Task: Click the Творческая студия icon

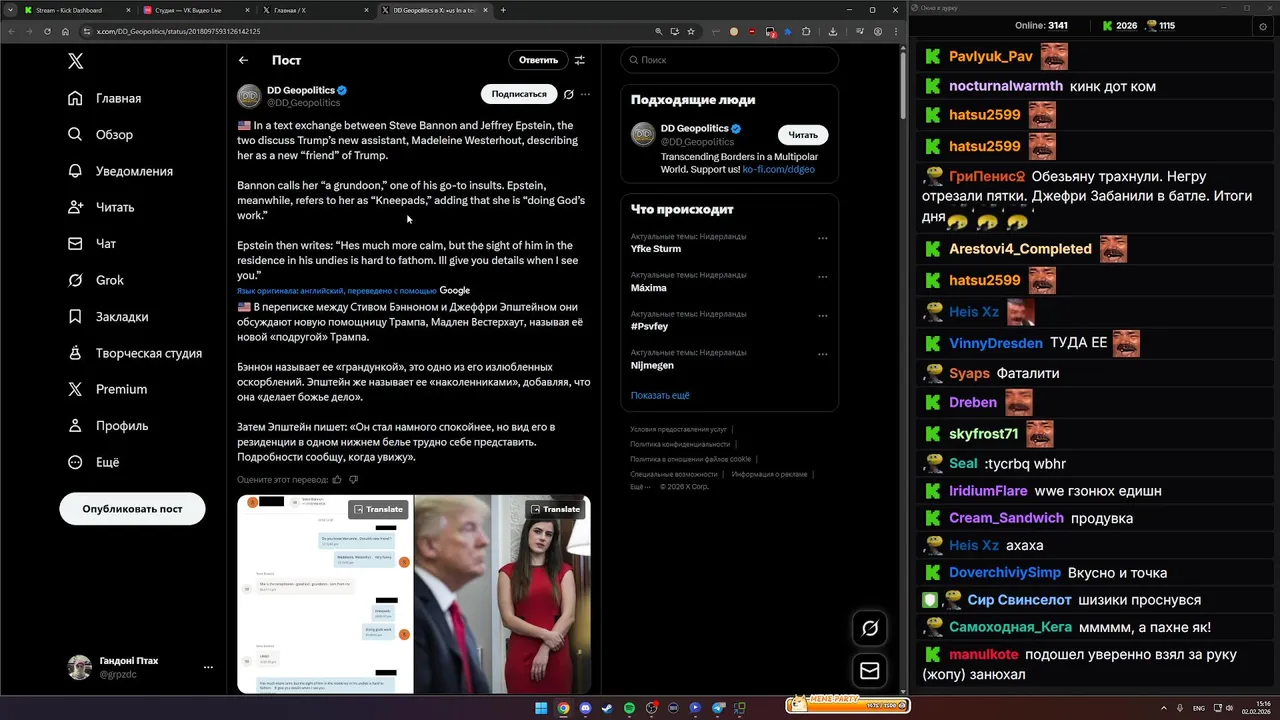Action: click(x=75, y=353)
